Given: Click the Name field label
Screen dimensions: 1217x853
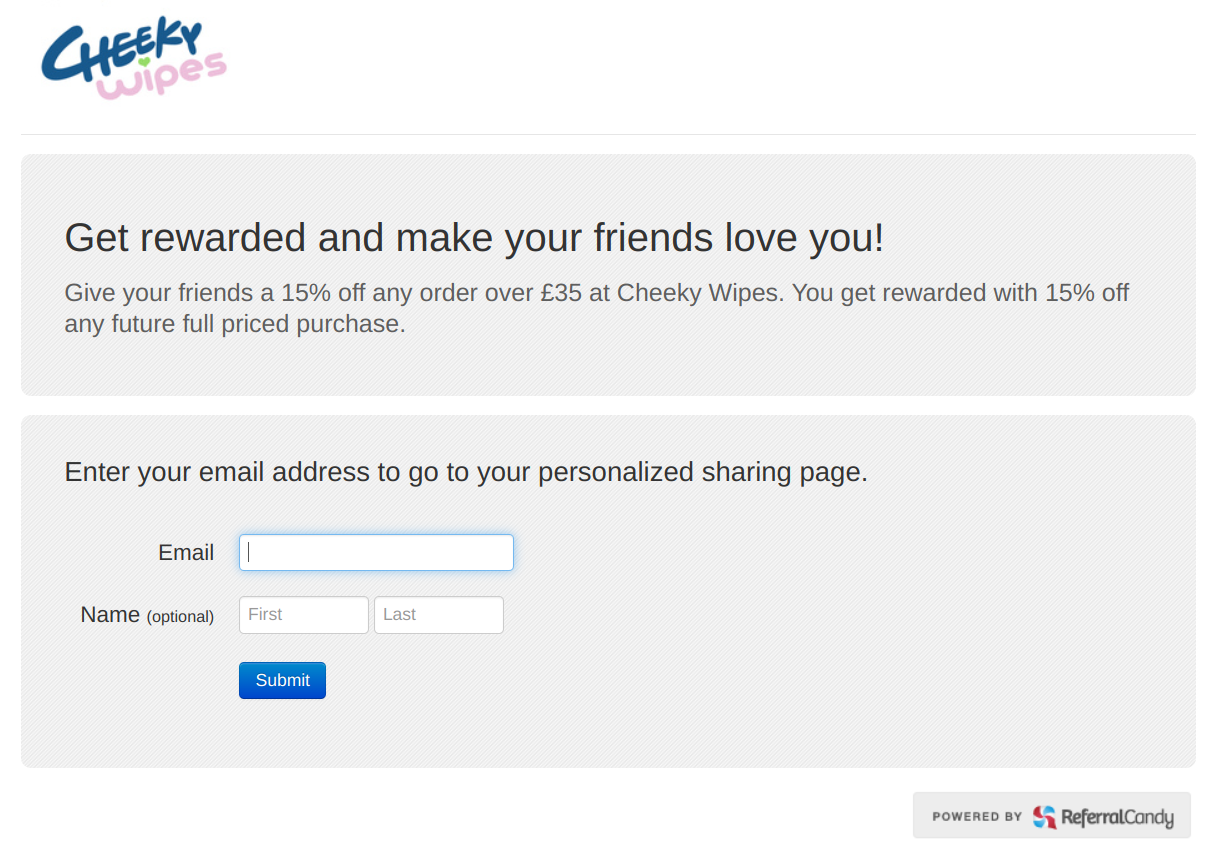Looking at the screenshot, I should 110,615.
